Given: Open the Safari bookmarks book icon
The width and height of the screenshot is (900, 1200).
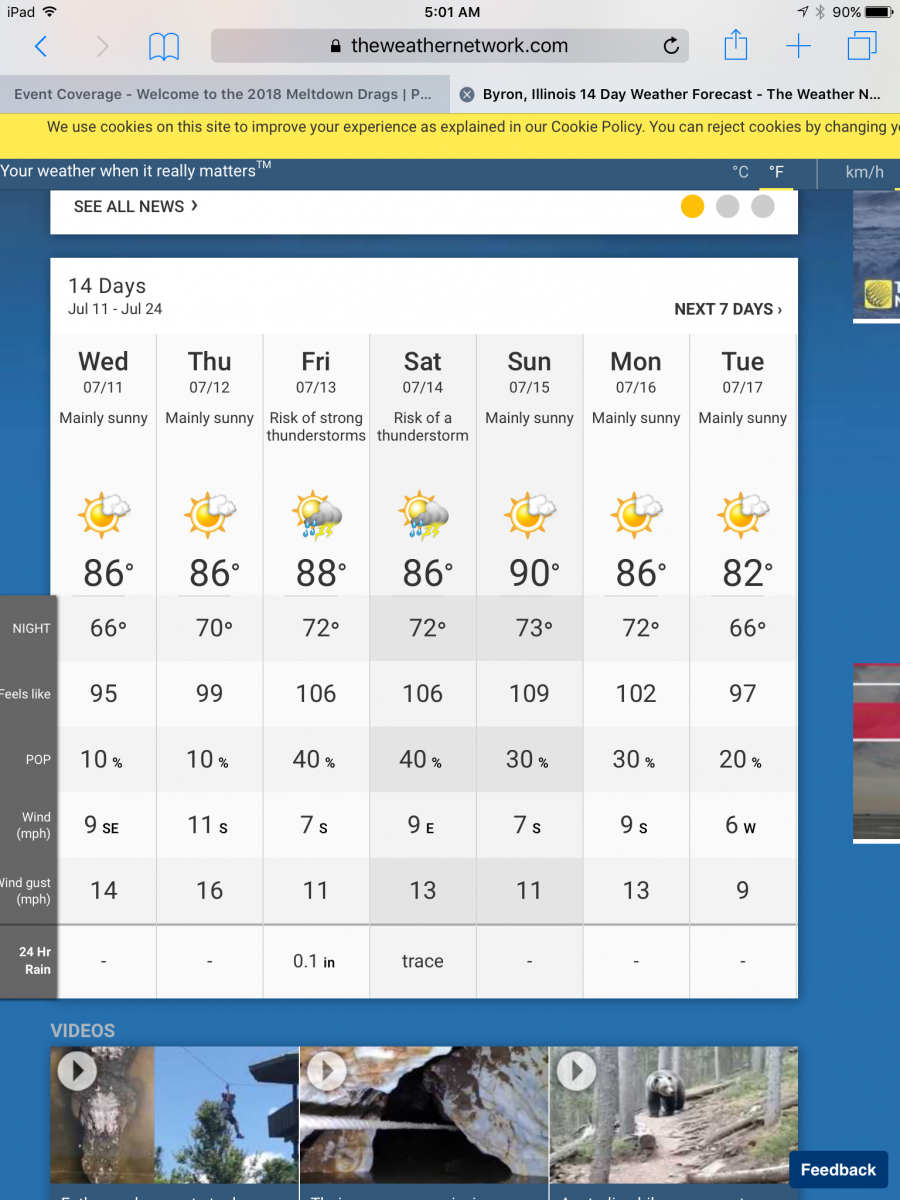Looking at the screenshot, I should 164,46.
